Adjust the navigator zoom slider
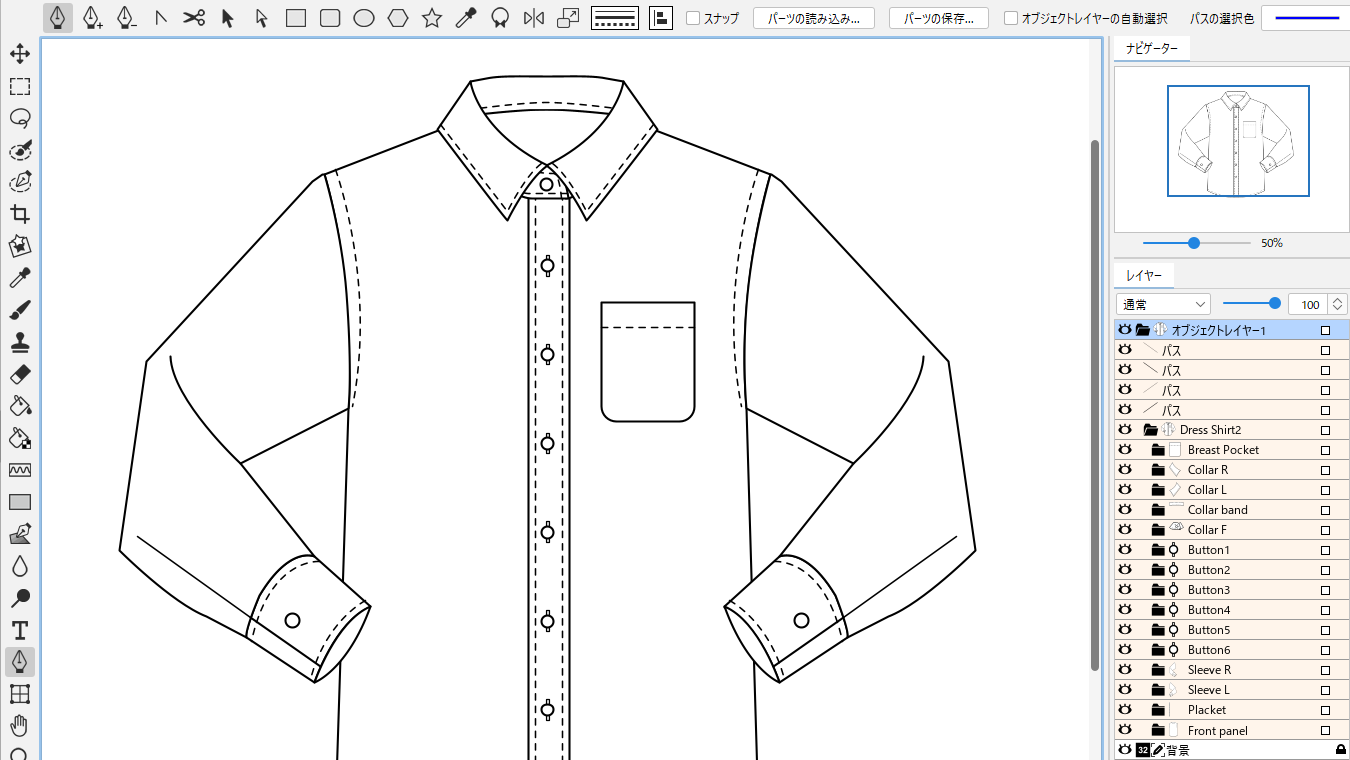 point(1194,243)
